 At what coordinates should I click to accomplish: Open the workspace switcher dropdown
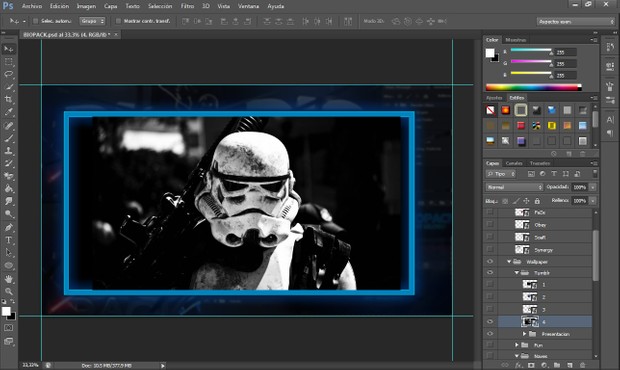tap(575, 21)
